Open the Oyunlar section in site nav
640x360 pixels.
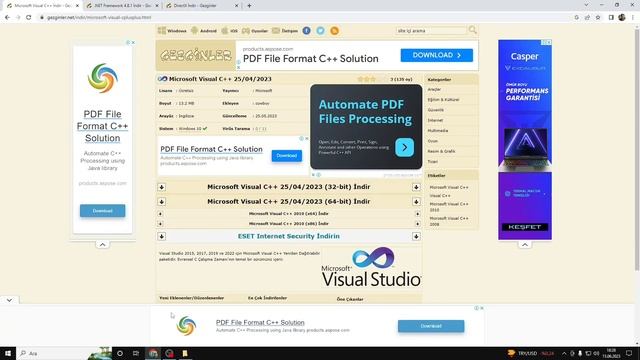click(255, 31)
